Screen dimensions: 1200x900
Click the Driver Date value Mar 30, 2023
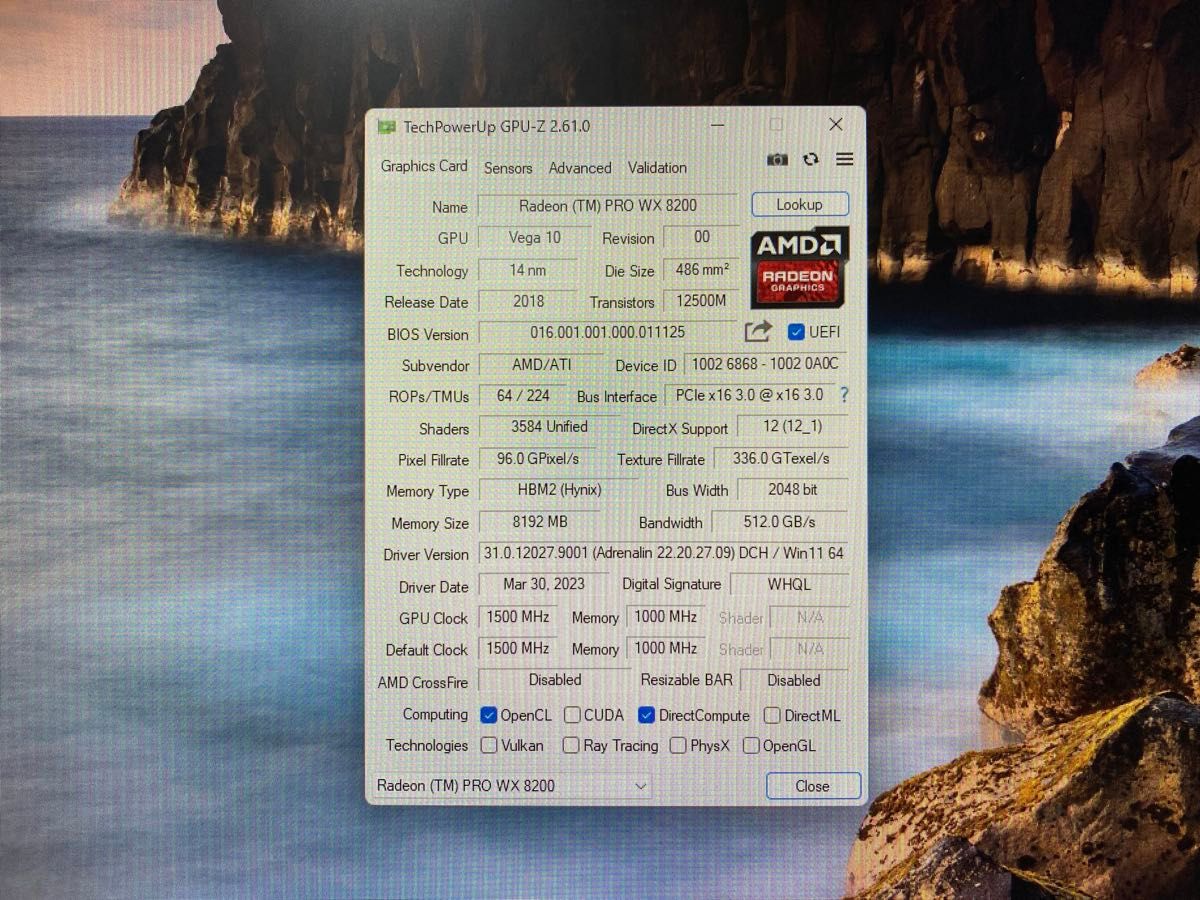(544, 584)
